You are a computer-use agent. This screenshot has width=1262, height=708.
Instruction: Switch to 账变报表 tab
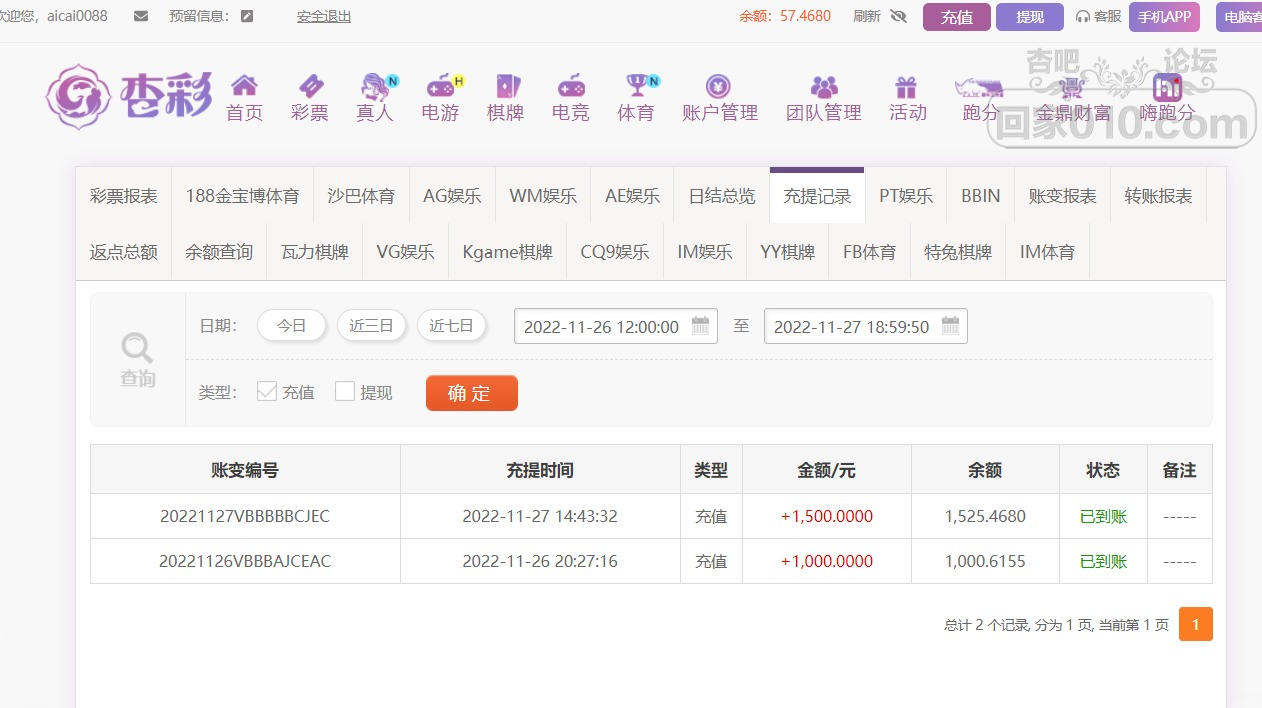coord(1062,196)
